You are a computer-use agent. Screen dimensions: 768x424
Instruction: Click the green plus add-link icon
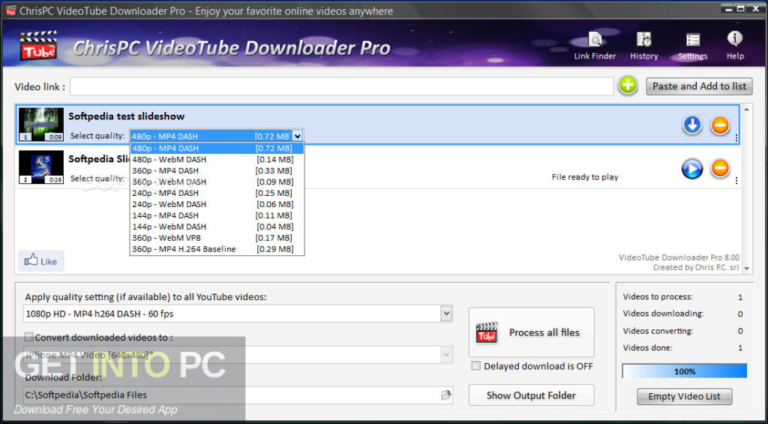(627, 86)
